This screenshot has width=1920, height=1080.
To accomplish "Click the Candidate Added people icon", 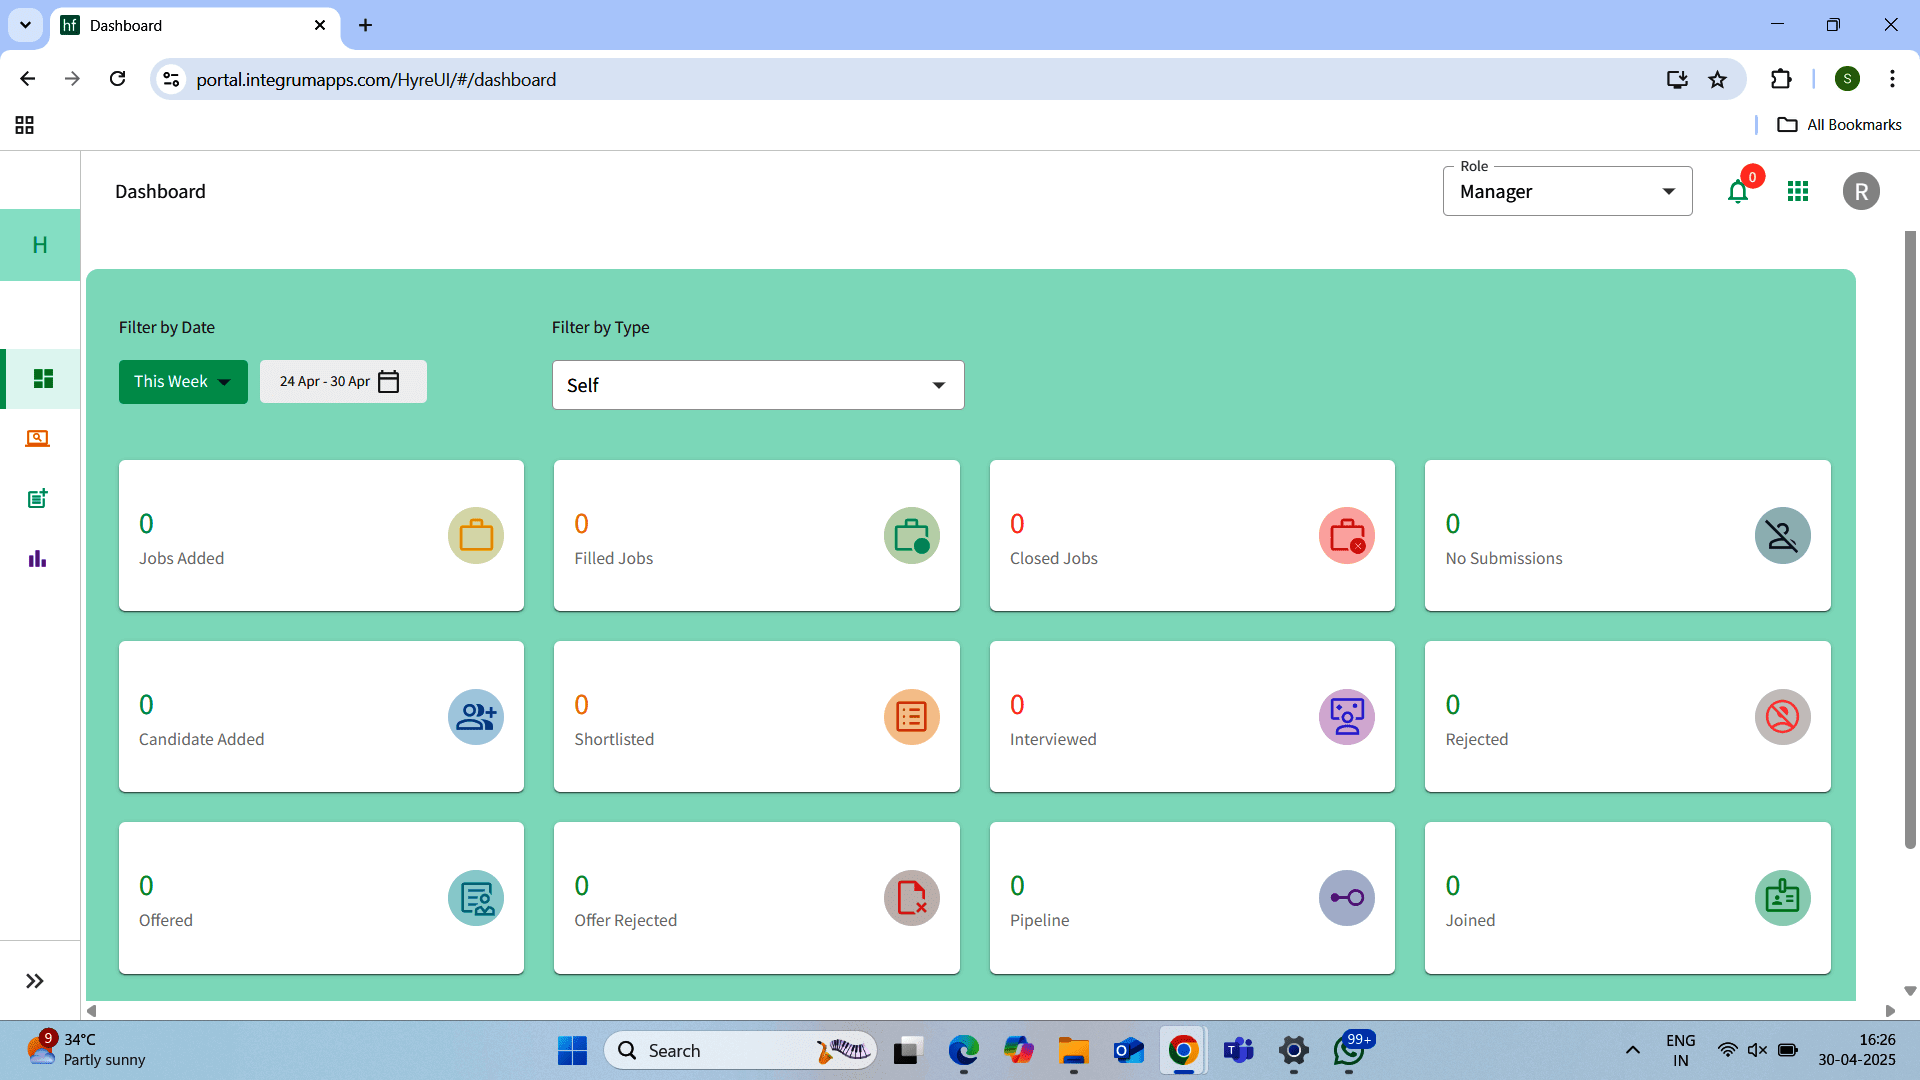I will click(x=476, y=717).
